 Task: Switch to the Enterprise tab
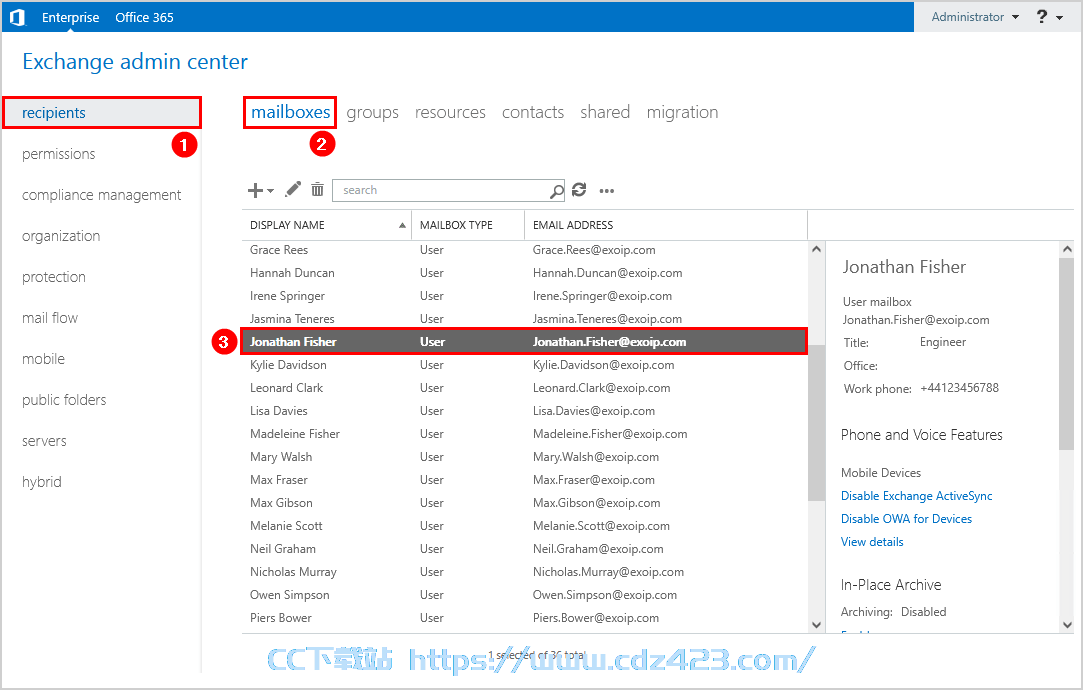coord(70,17)
